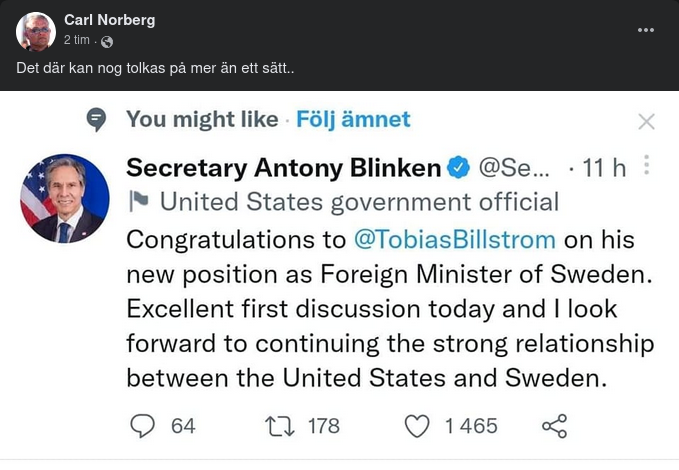Open the Facebook post options three-dot menu
This screenshot has height=470, width=679.
[x=646, y=30]
